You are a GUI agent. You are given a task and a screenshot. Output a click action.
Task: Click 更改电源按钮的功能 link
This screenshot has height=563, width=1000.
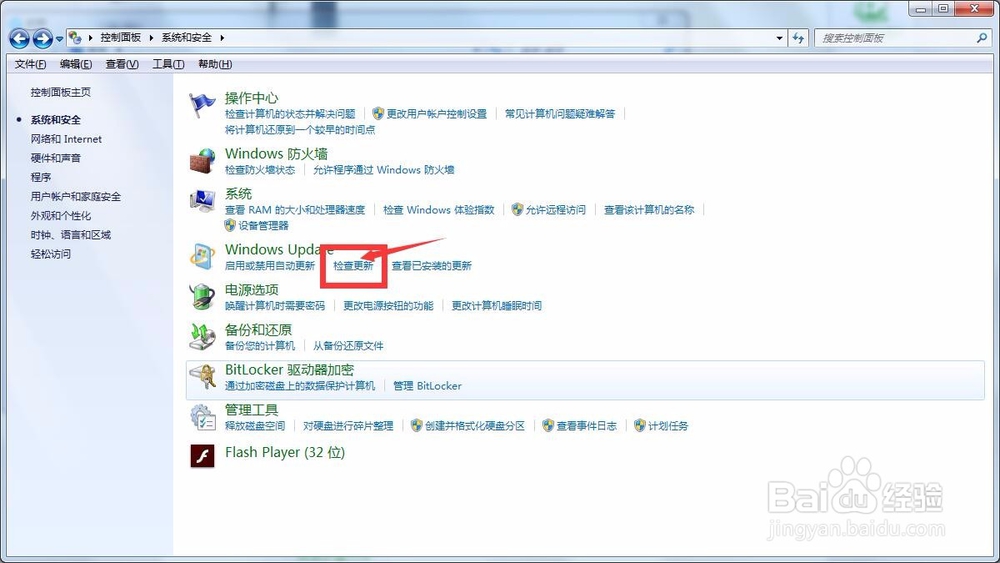pyautogui.click(x=388, y=305)
